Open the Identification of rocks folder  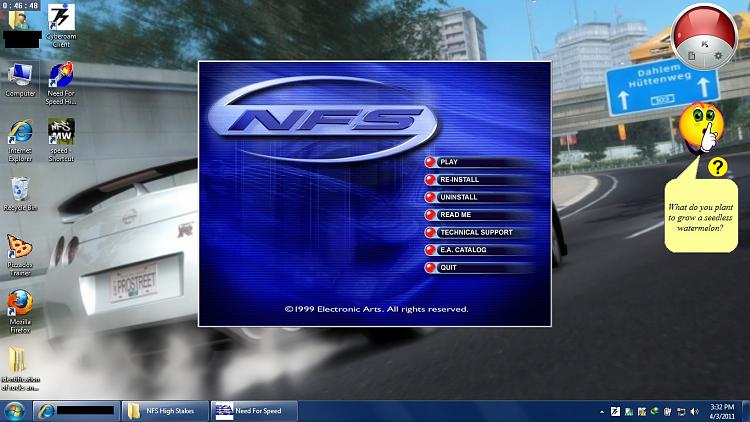pyautogui.click(x=20, y=369)
